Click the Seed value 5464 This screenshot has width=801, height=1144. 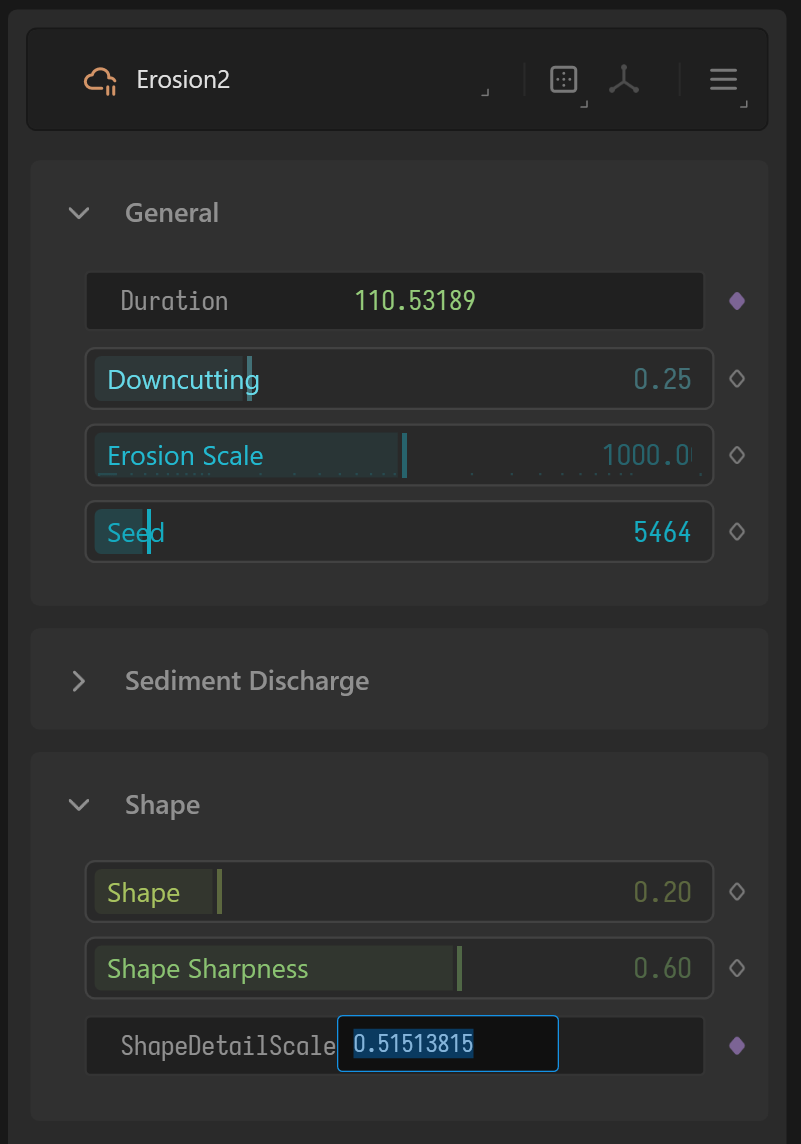click(662, 532)
